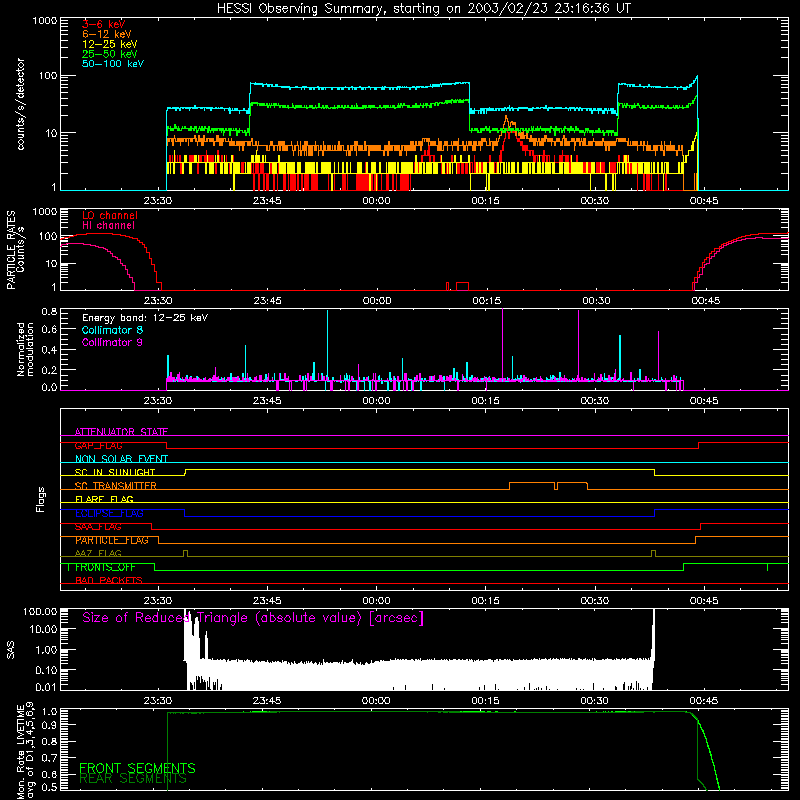
Task: Click the SC_TRANSMITTER flag label
Action: coord(116,486)
